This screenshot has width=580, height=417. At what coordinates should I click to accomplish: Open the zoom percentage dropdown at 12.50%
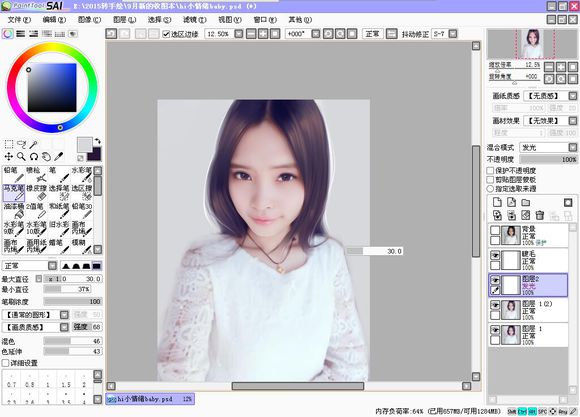tap(239, 34)
